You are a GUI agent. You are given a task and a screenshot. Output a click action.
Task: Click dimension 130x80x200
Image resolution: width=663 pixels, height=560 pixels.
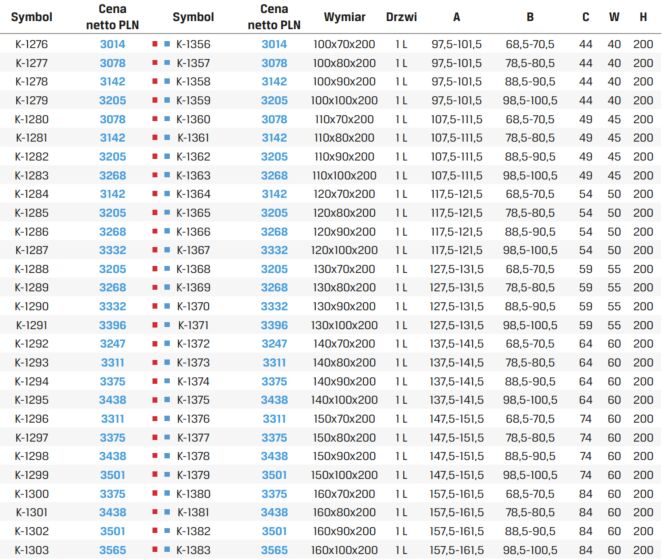(344, 287)
